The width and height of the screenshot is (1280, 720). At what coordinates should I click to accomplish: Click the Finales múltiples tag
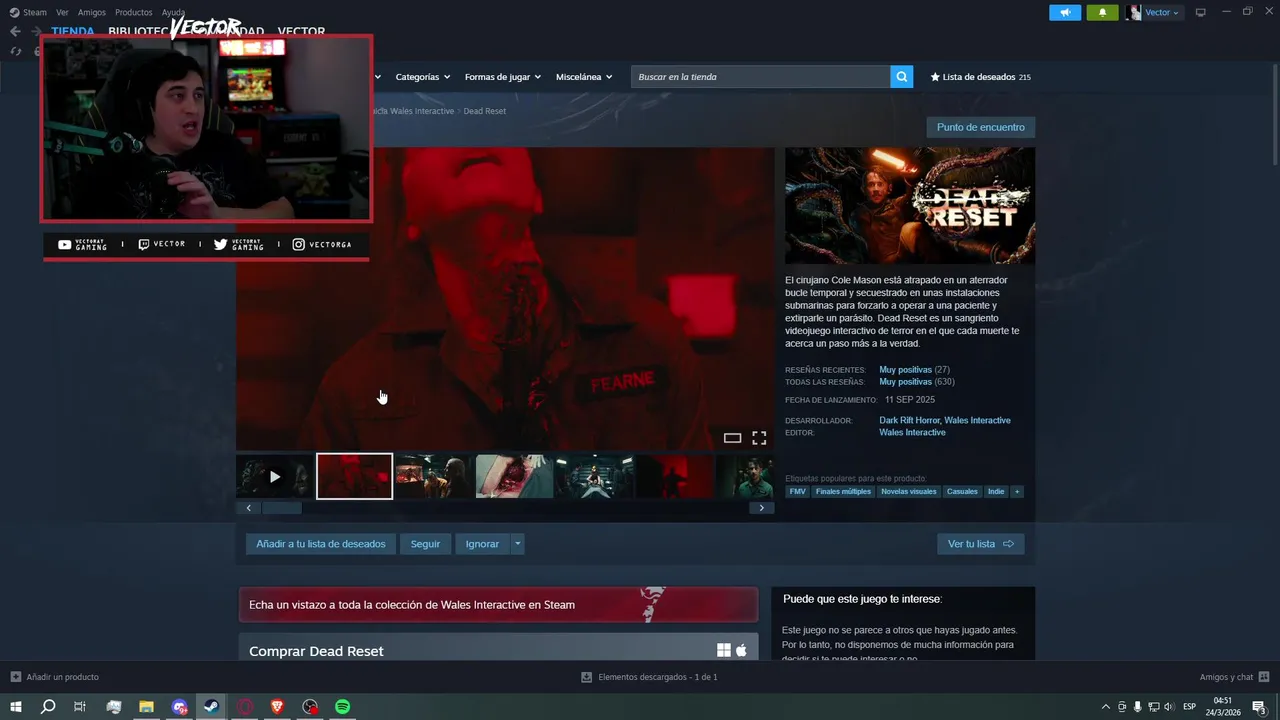843,492
